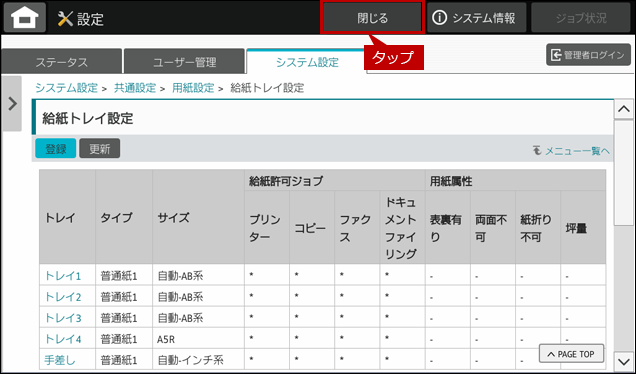Click the A5R size cell
This screenshot has height=374, width=636.
pyautogui.click(x=198, y=339)
